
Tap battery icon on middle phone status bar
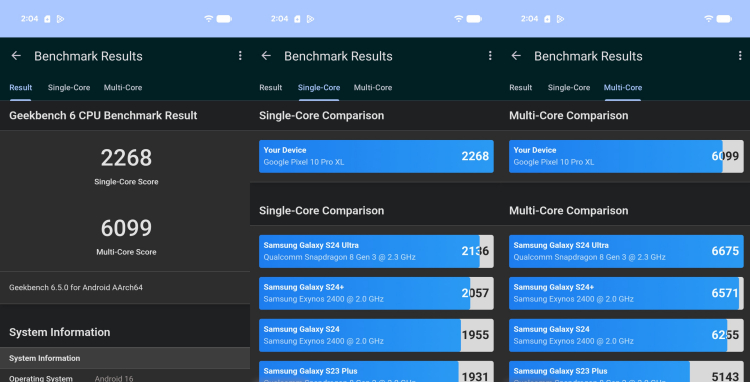[474, 19]
